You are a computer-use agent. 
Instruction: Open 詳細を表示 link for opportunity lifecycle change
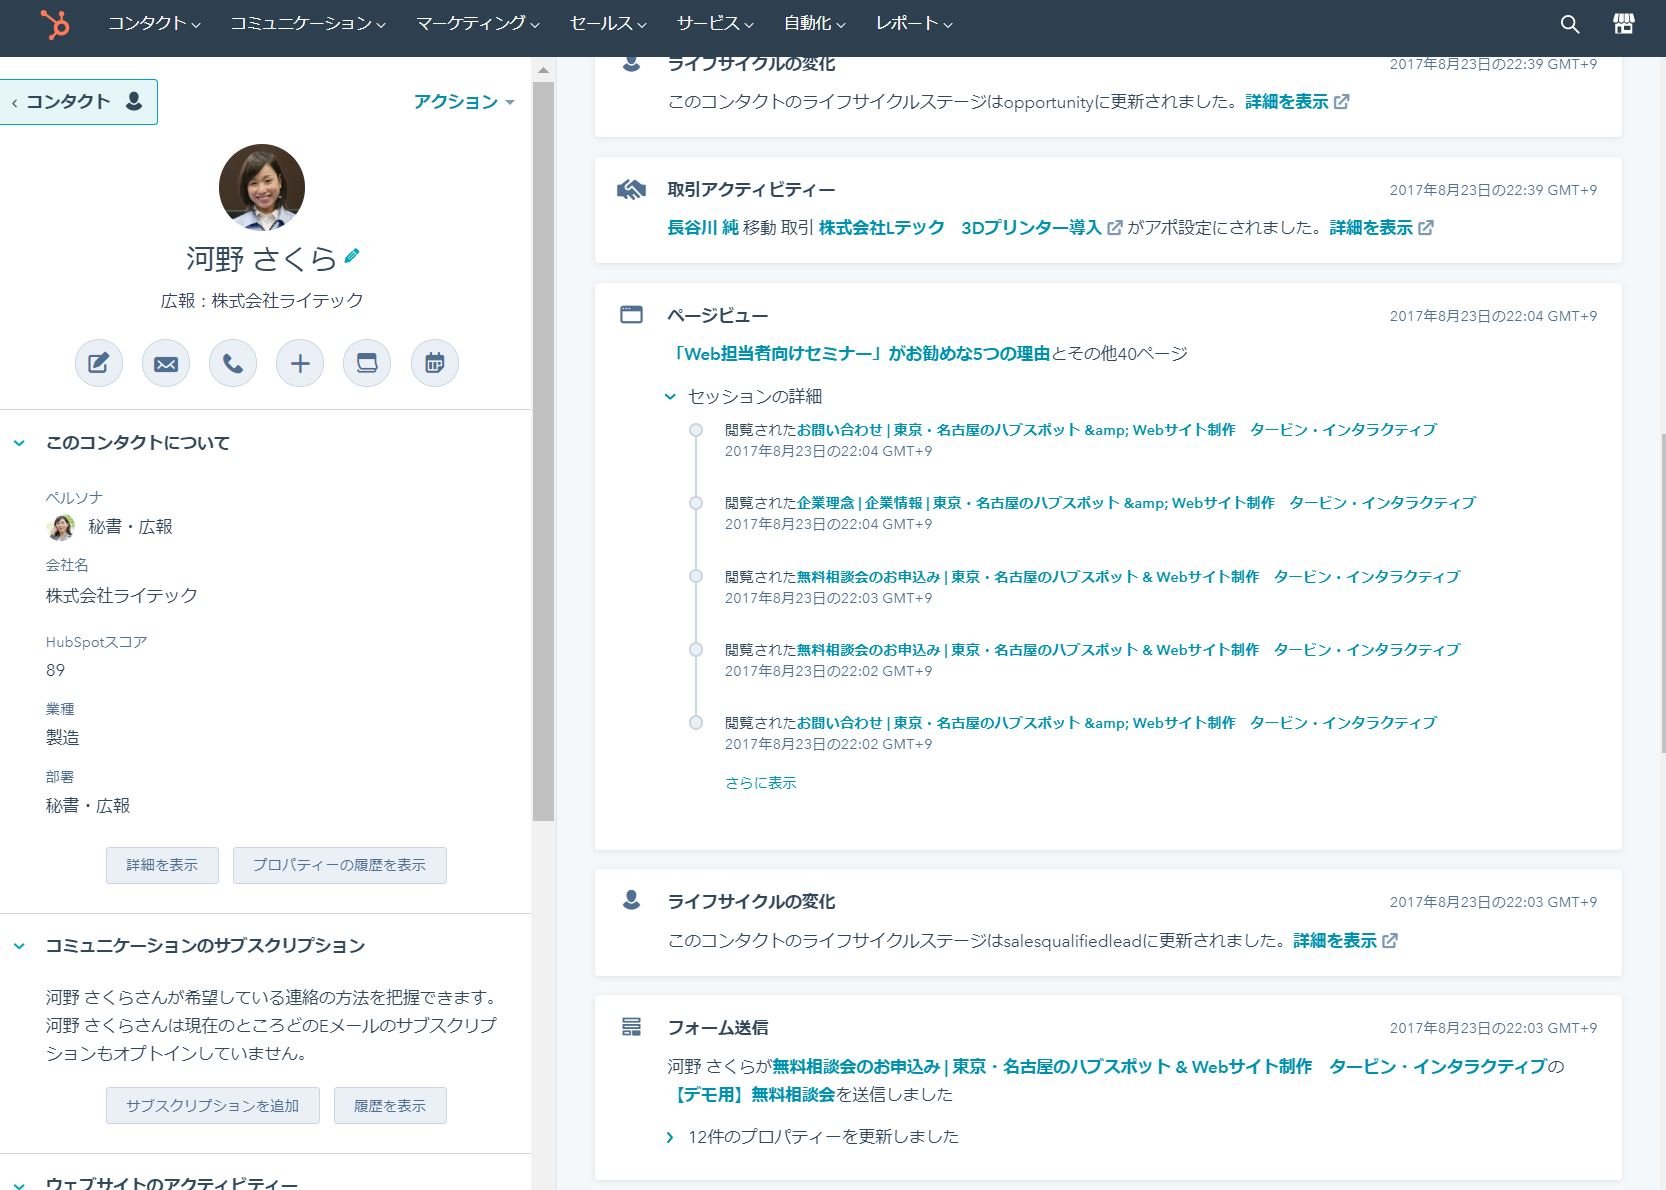pos(1286,102)
